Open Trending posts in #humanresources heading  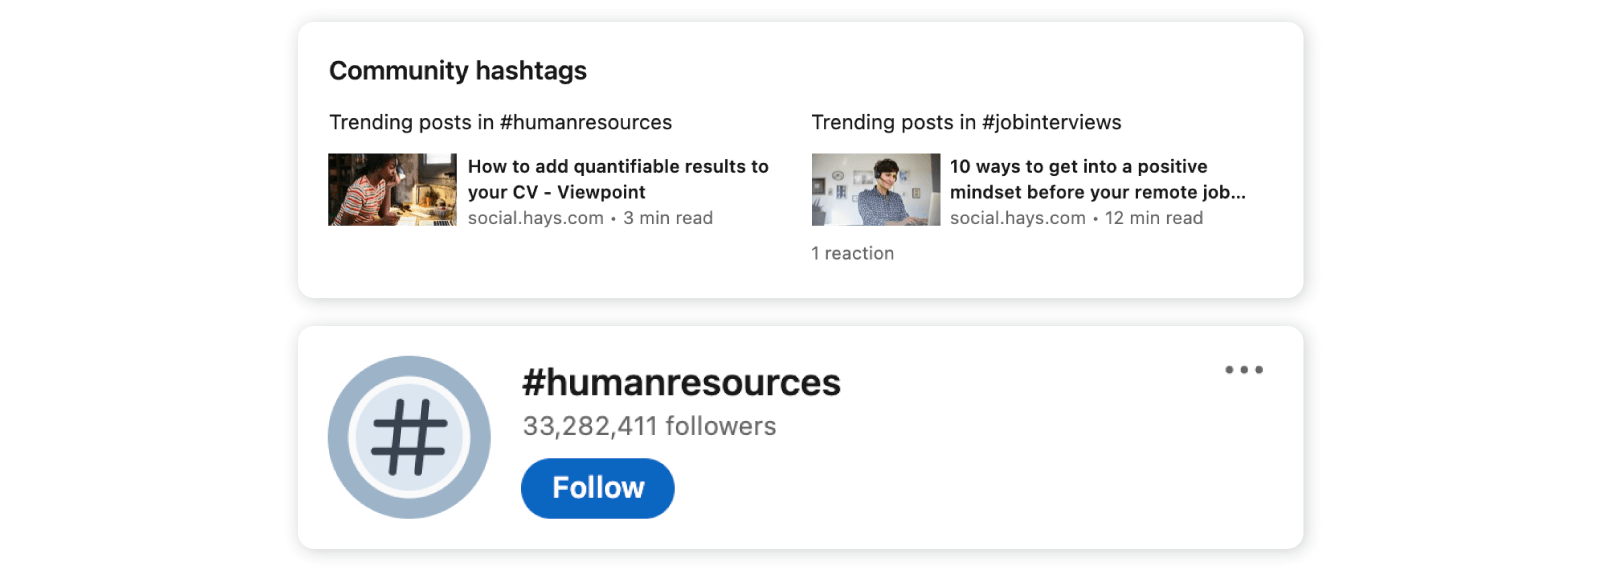pyautogui.click(x=500, y=122)
